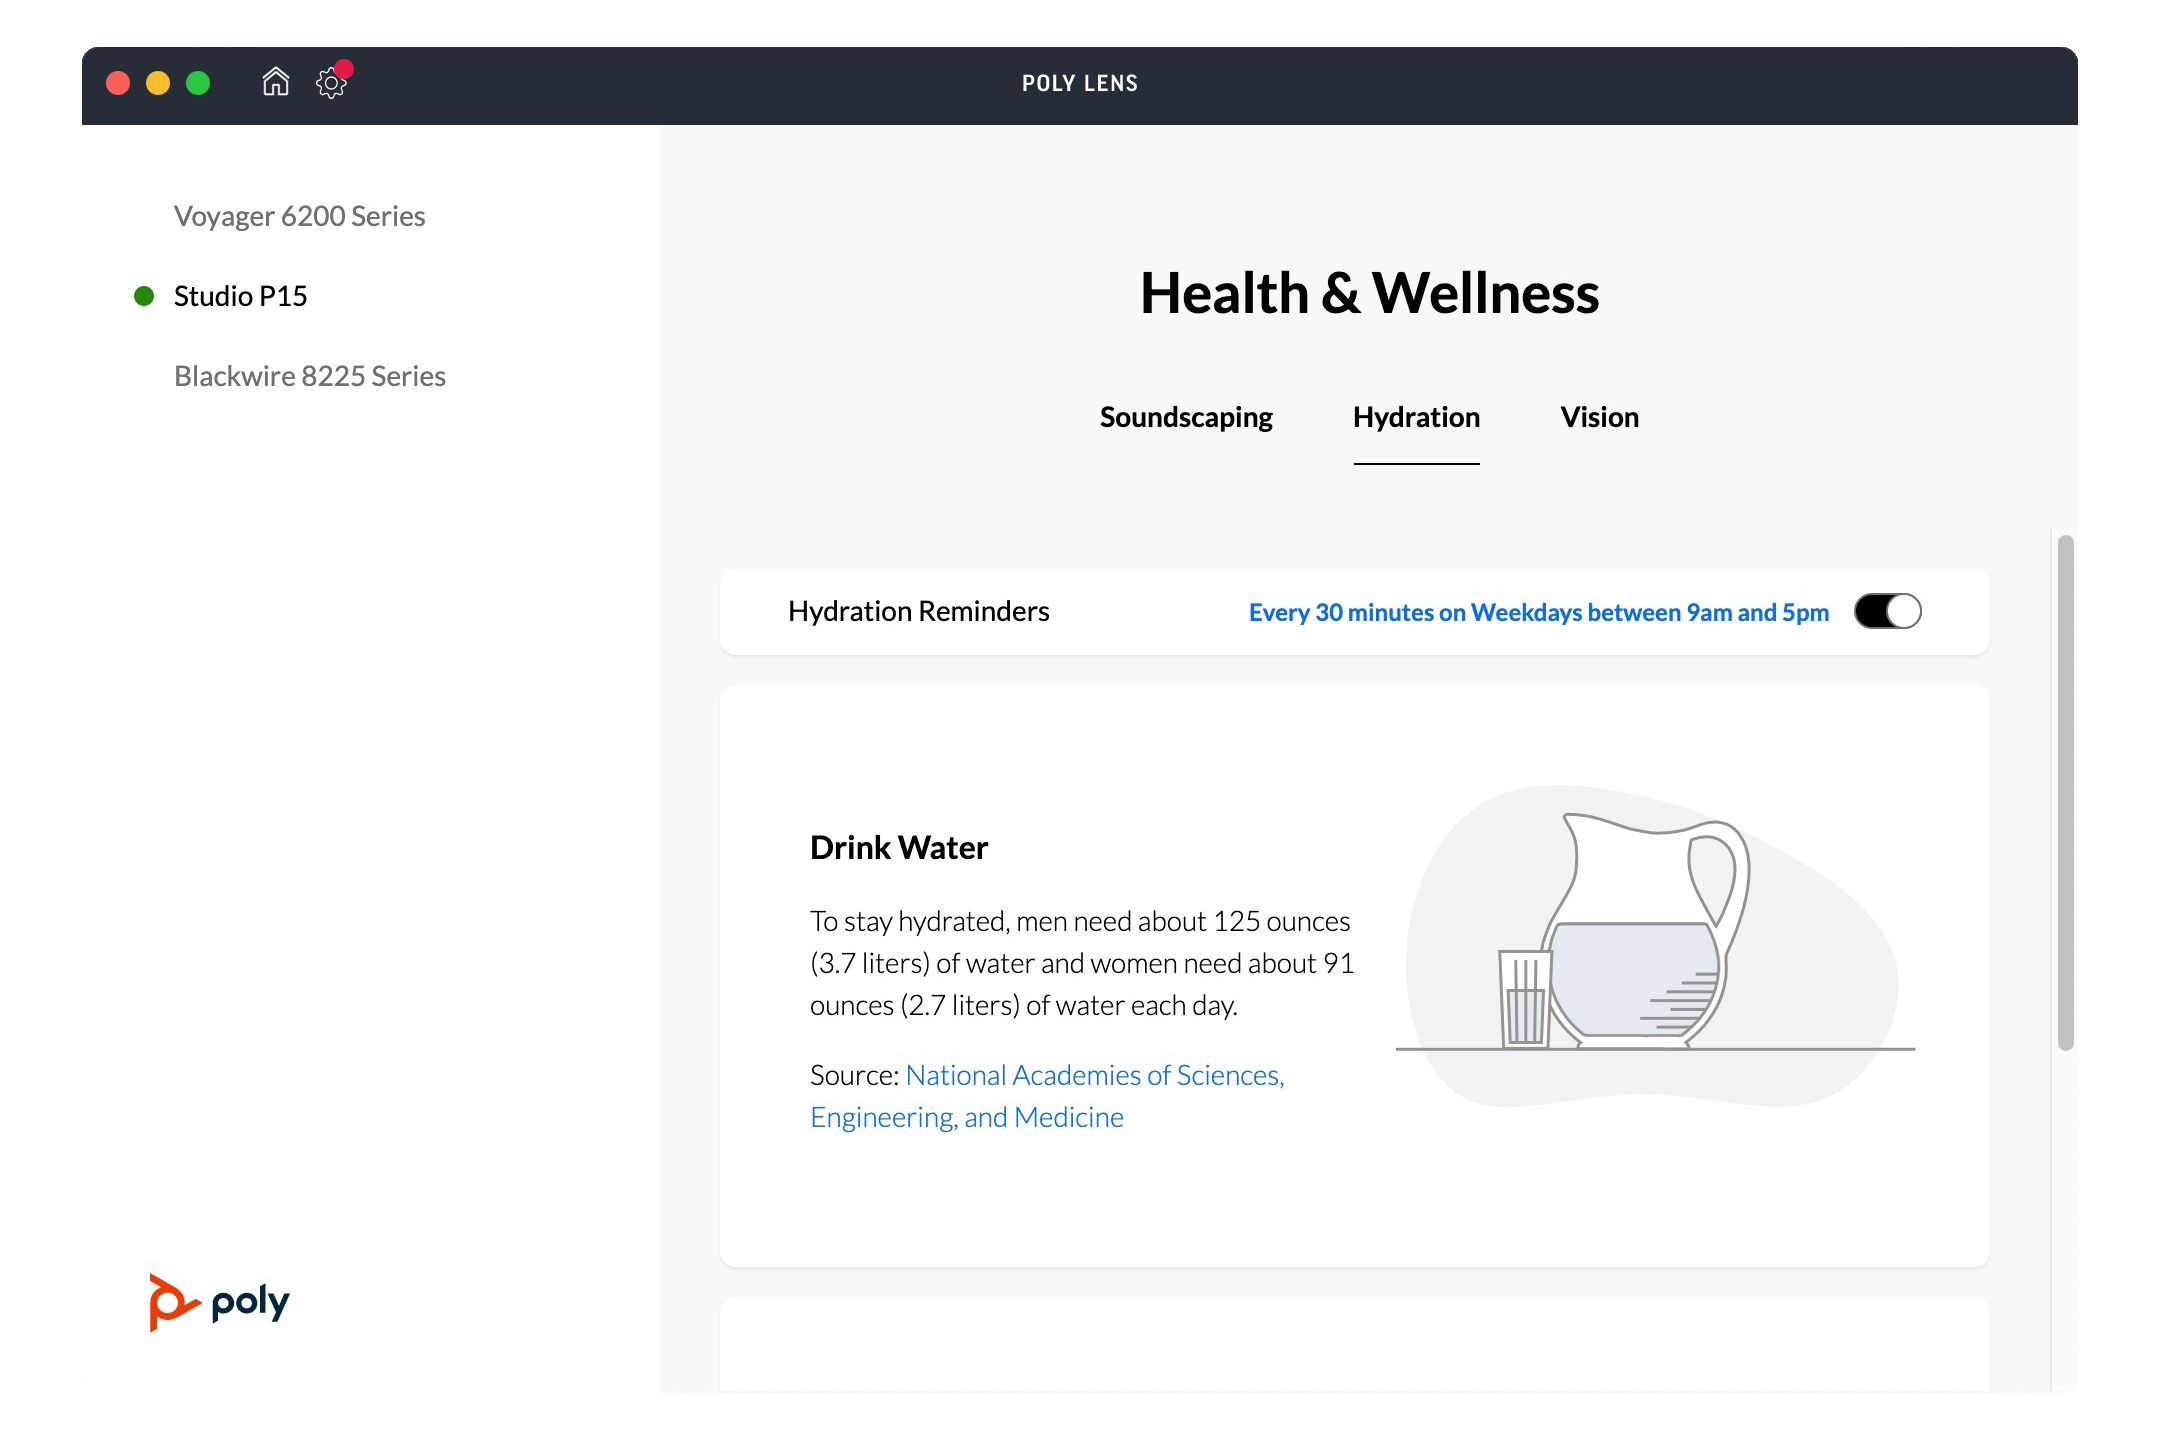Click the red notification badge on gear

[x=344, y=69]
